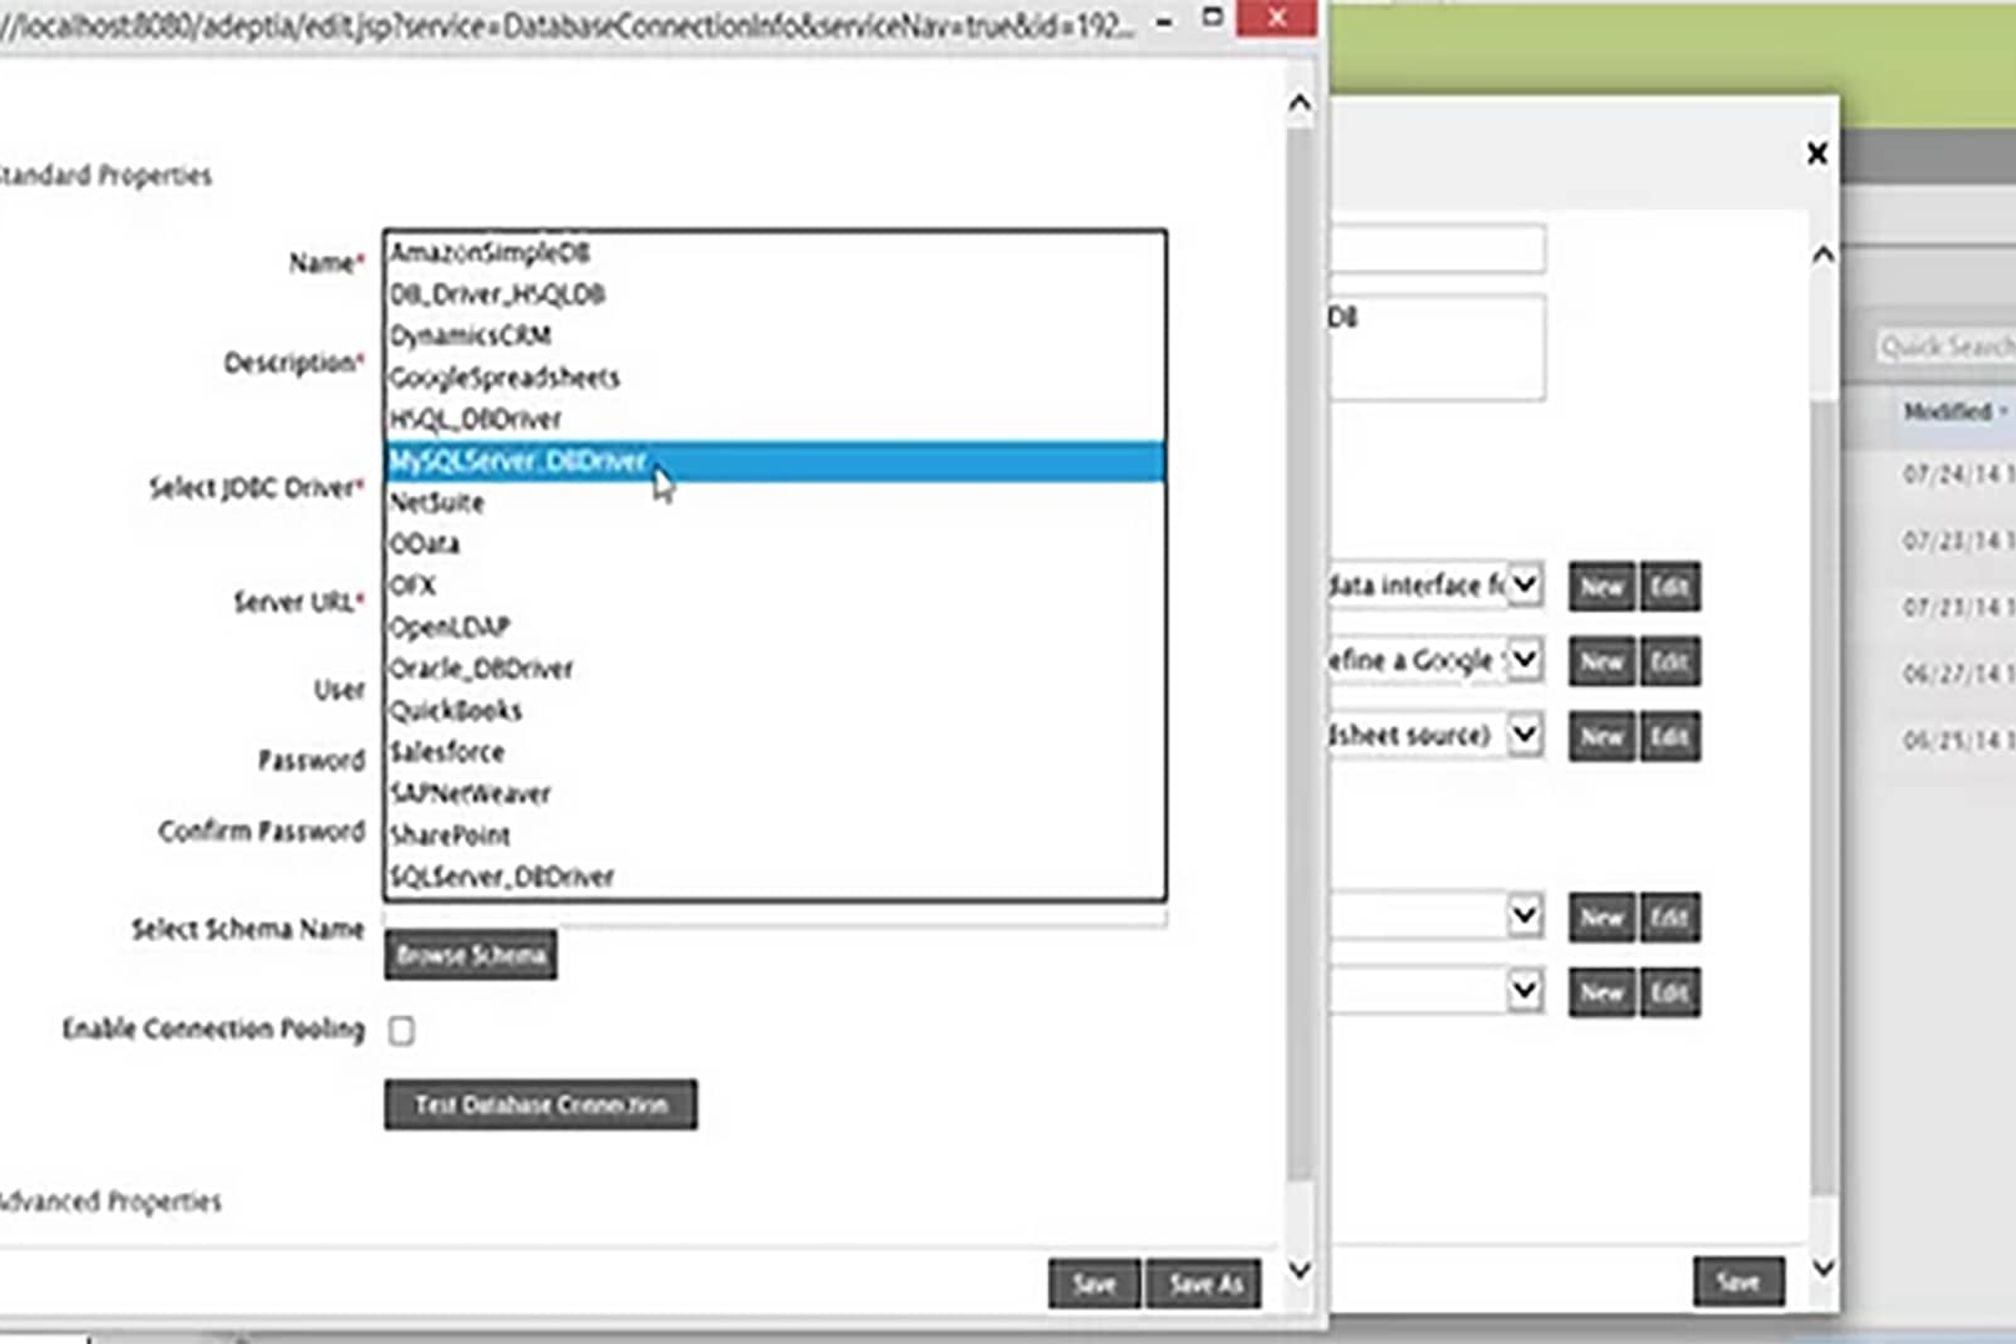Select SQLServer_DBDriver option
This screenshot has height=1344, width=2016.
502,877
